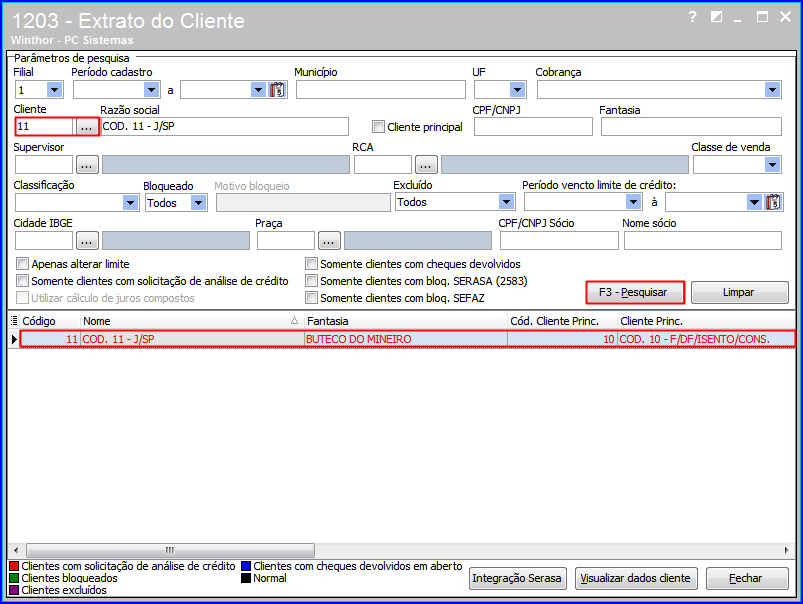Select BUTECO DO MINEIRO cell
803x604 pixels.
click(406, 339)
